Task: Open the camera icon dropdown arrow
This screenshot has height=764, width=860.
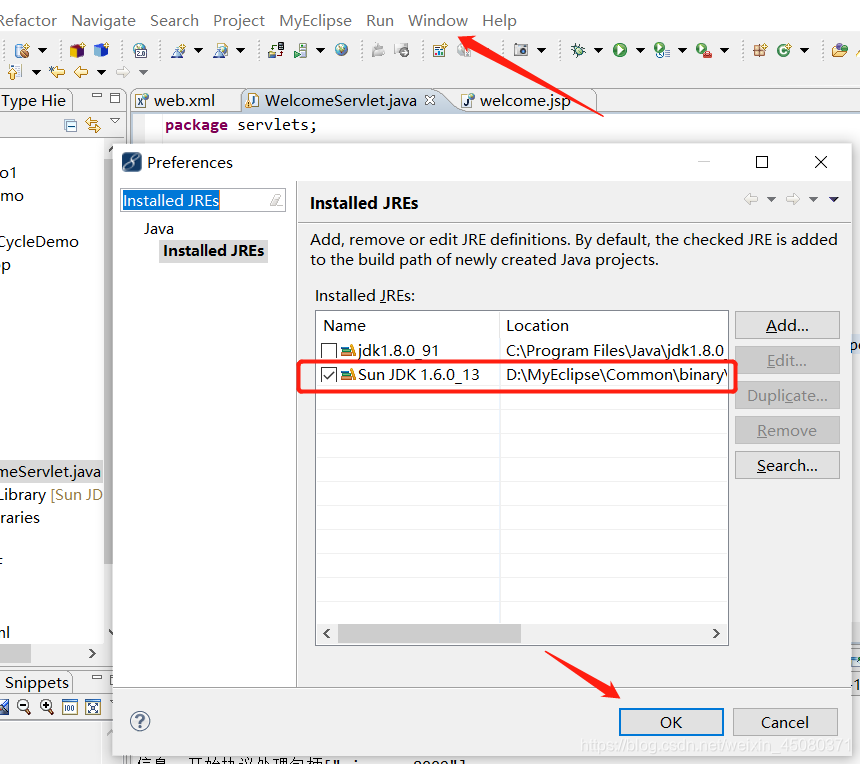Action: click(541, 50)
